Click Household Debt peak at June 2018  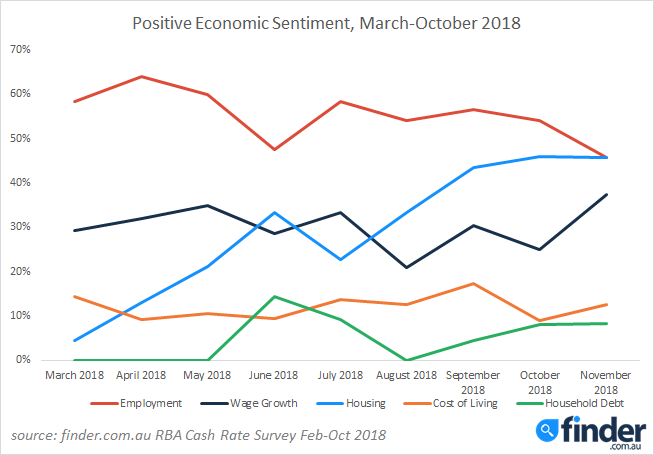(x=274, y=297)
